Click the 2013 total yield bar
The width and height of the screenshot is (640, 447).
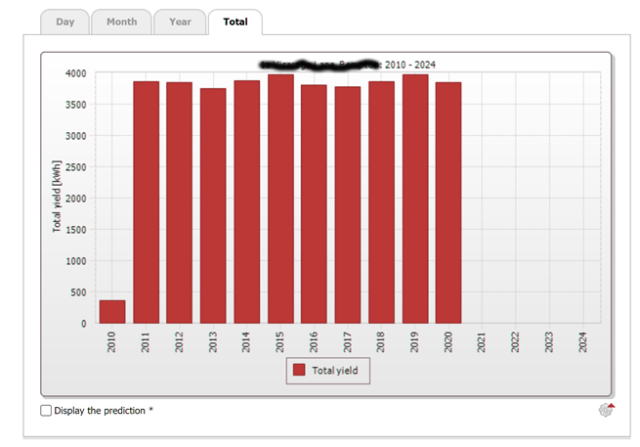pyautogui.click(x=213, y=205)
